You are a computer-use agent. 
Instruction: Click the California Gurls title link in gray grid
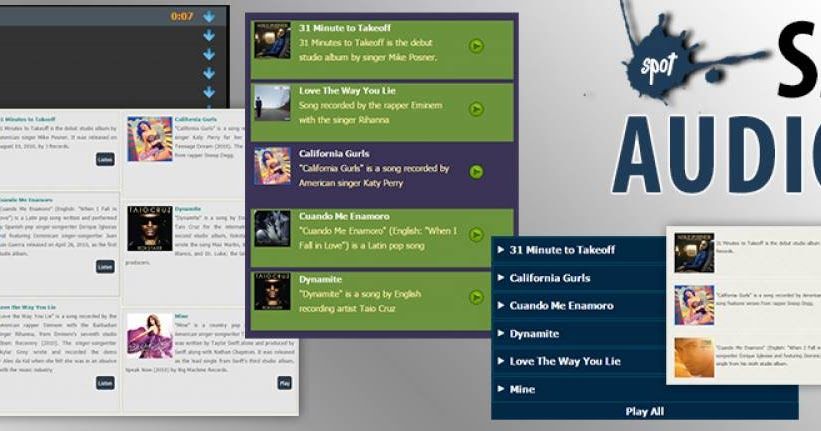[x=196, y=119]
